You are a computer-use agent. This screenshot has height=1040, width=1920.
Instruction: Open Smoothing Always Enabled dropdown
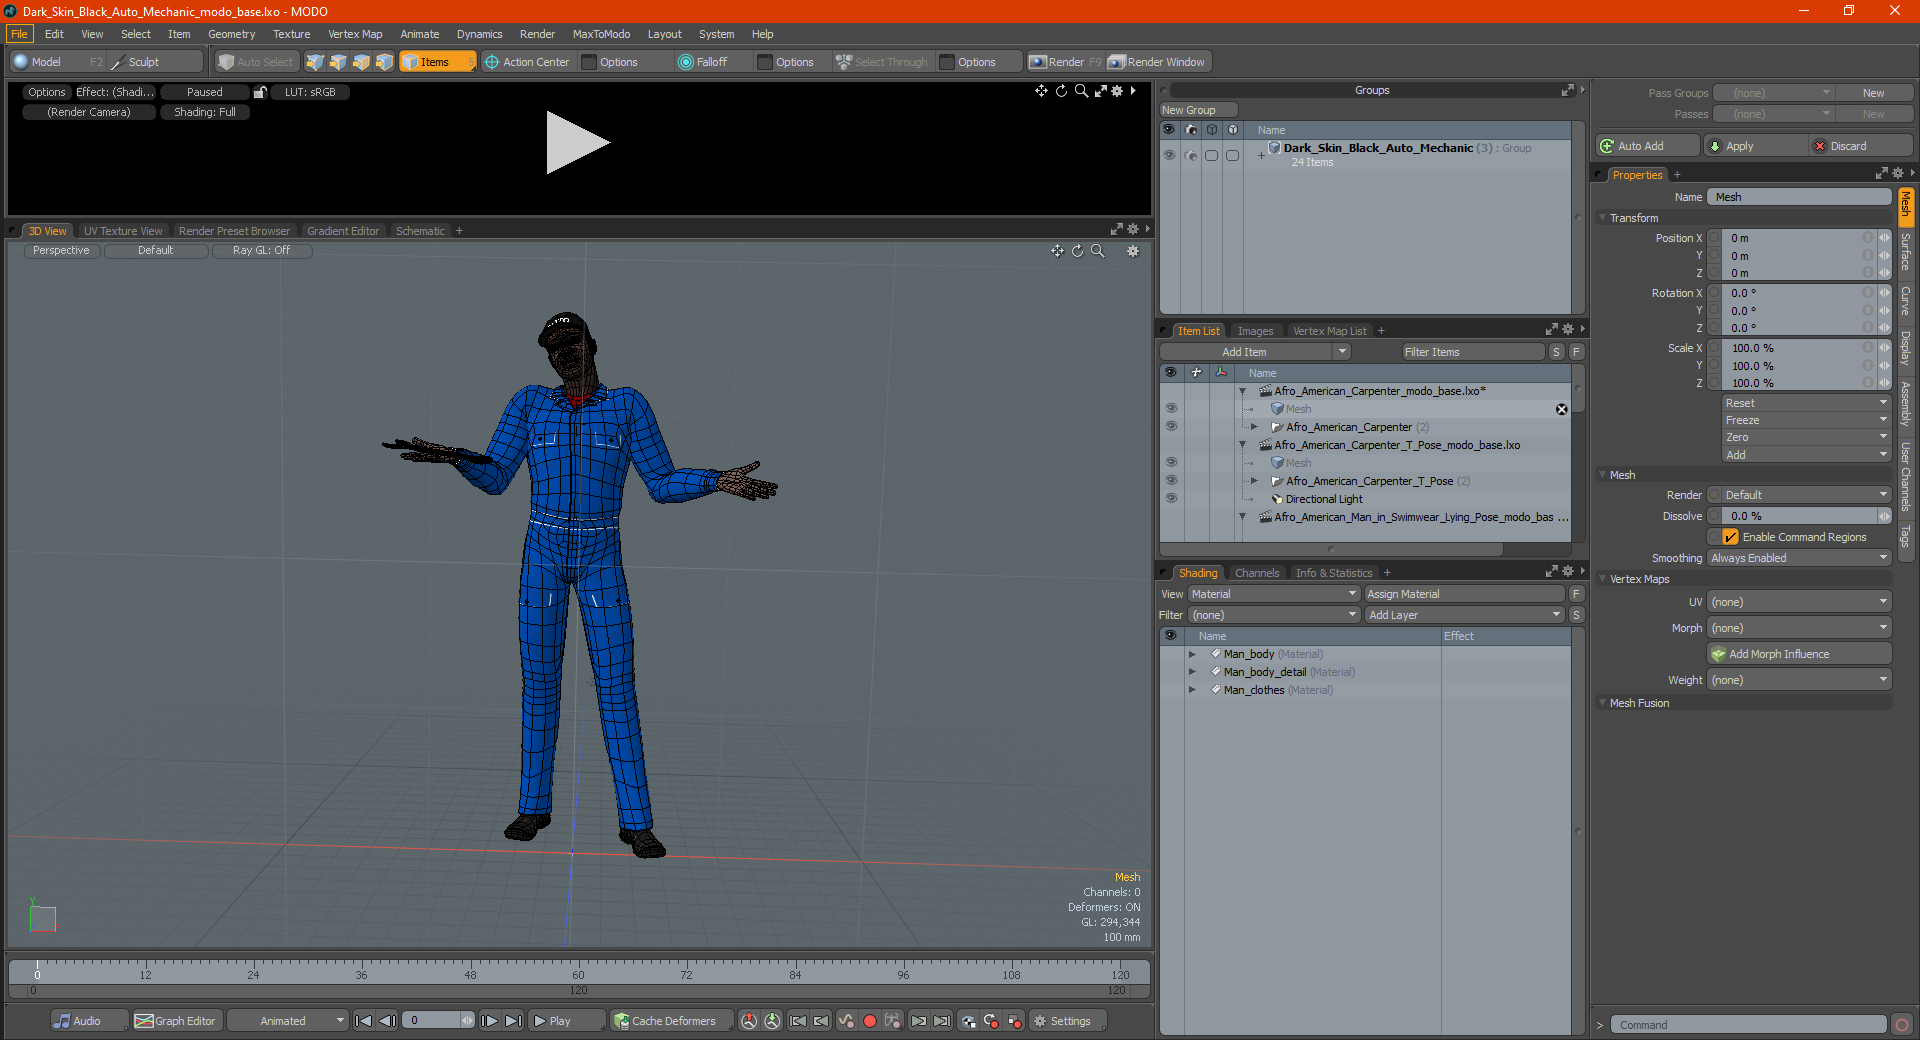pyautogui.click(x=1799, y=558)
